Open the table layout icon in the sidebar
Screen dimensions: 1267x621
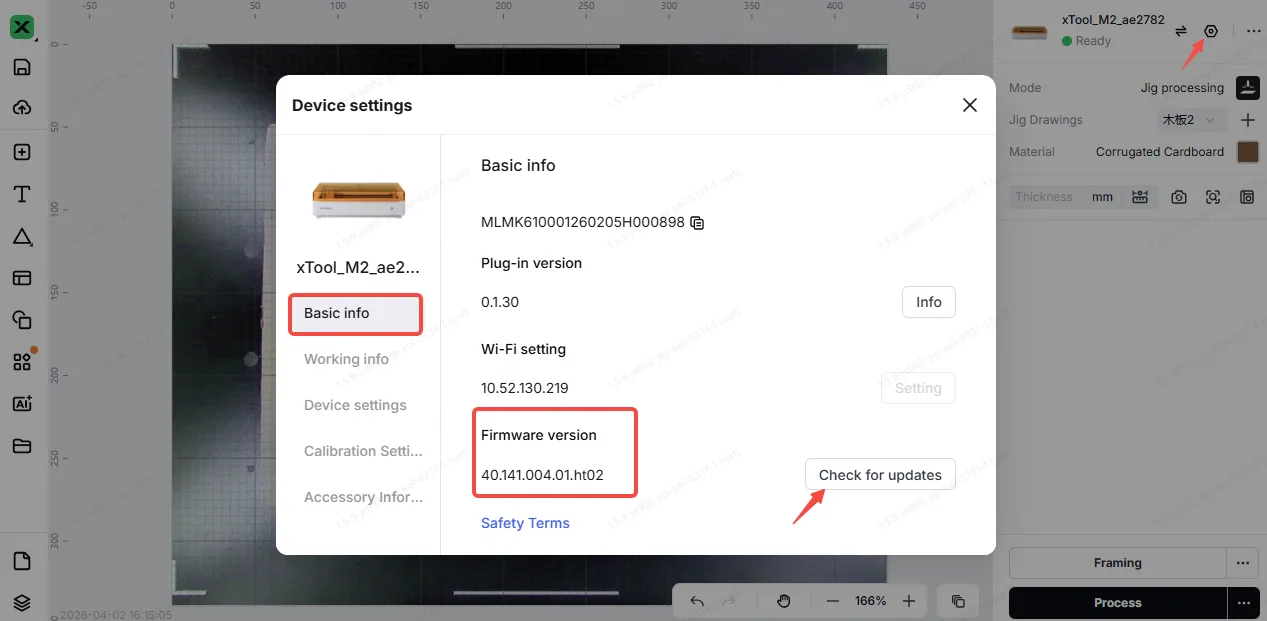coord(22,278)
